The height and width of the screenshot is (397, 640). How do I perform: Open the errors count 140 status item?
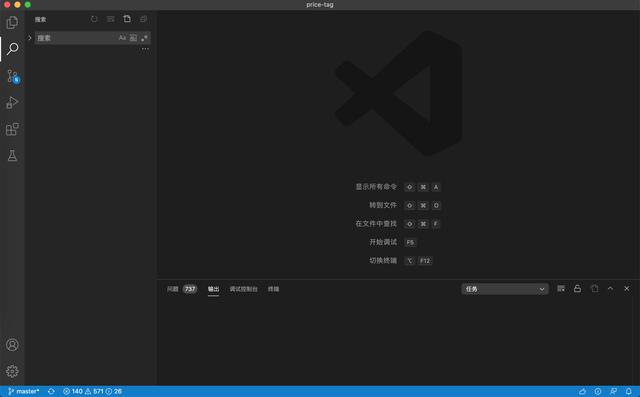tap(73, 391)
